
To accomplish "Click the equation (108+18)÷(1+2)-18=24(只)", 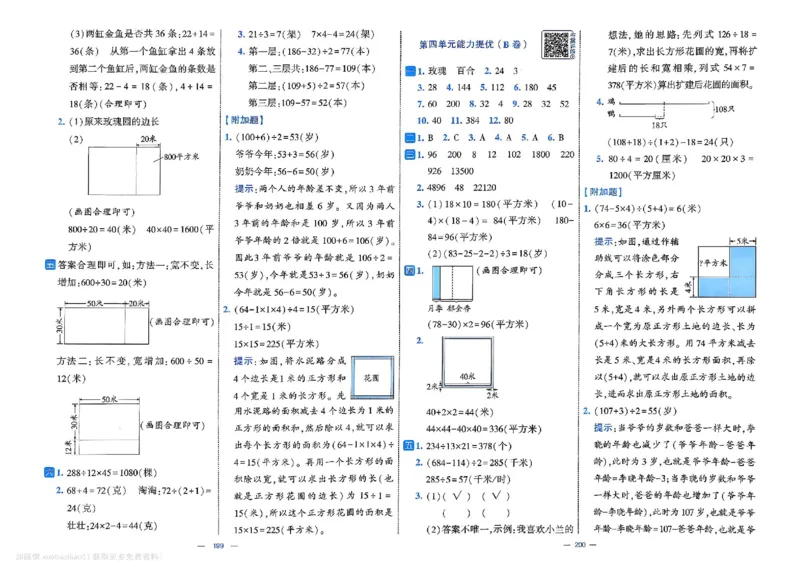I will click(x=670, y=142).
